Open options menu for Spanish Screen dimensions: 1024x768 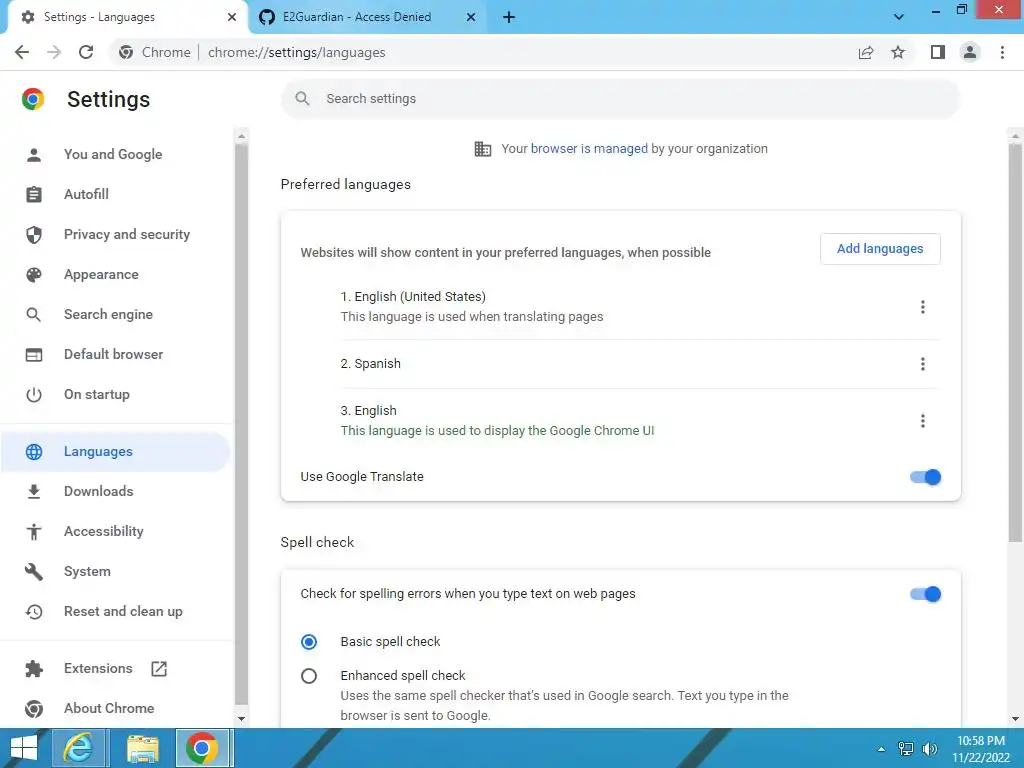coord(923,364)
